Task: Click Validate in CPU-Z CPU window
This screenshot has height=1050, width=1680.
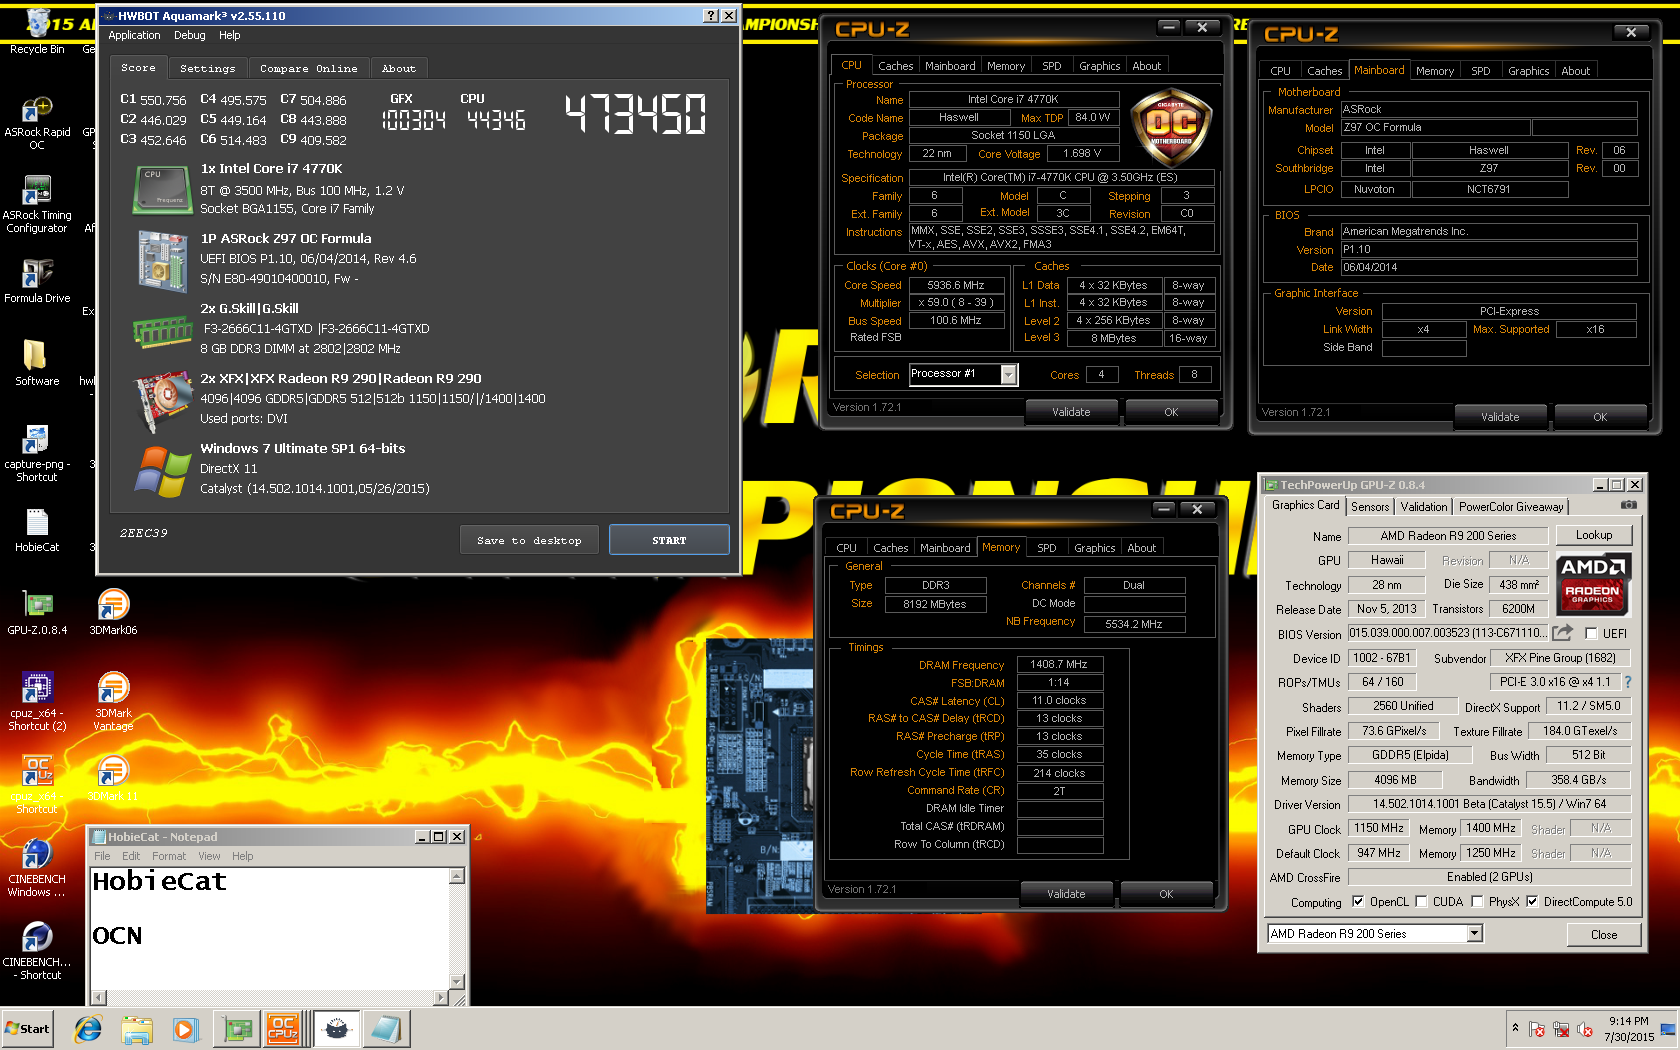Action: (x=1071, y=412)
